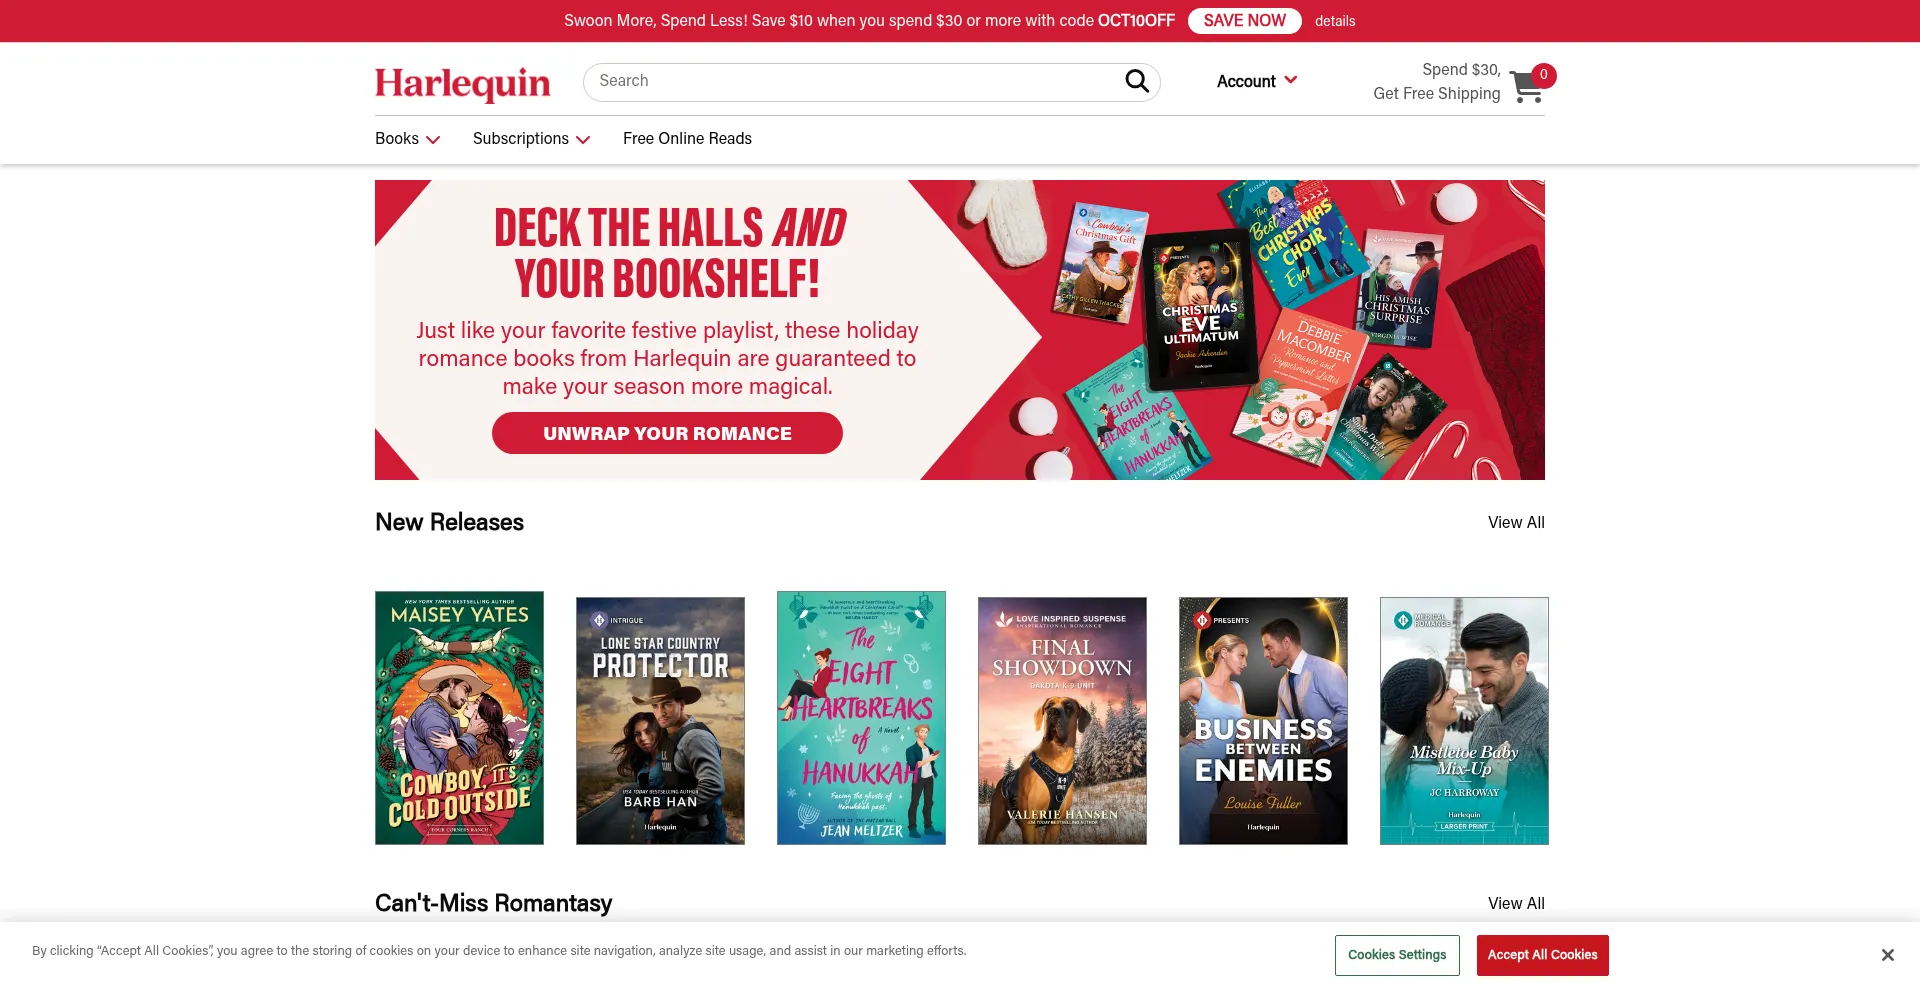
Task: Open Final Showdown book cover
Action: 1062,721
